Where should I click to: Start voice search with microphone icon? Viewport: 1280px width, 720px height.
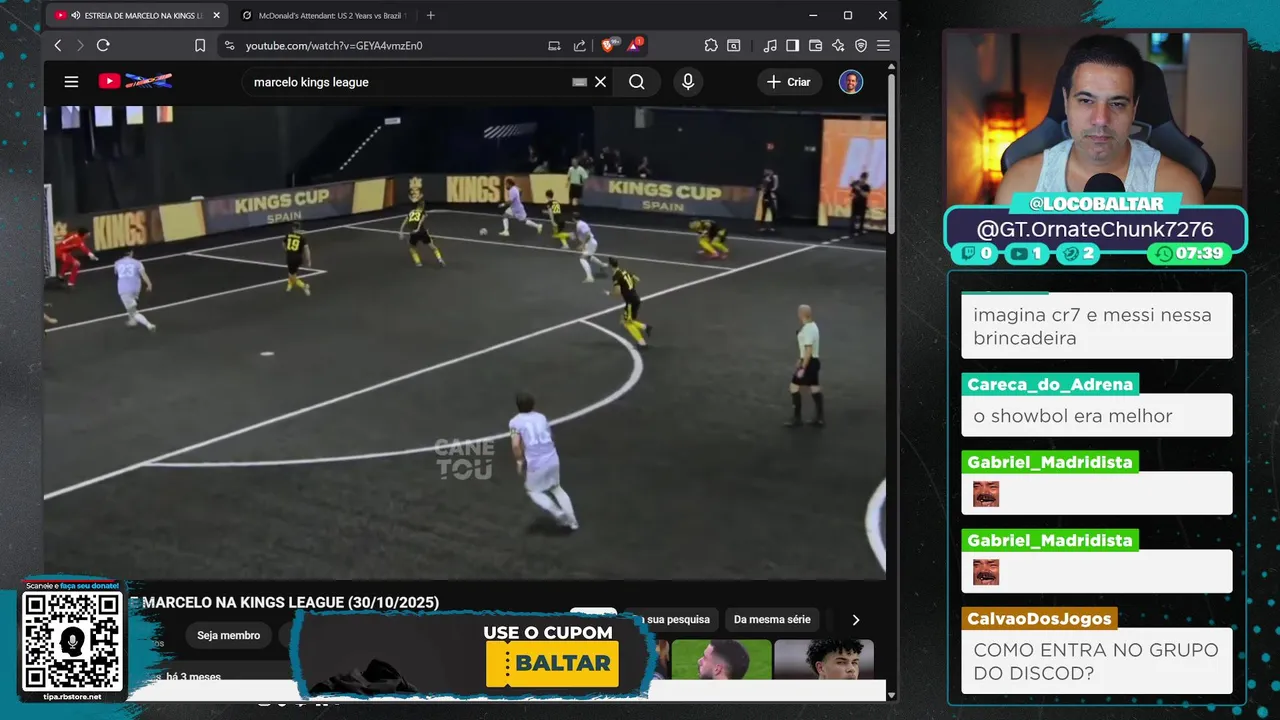pyautogui.click(x=688, y=82)
